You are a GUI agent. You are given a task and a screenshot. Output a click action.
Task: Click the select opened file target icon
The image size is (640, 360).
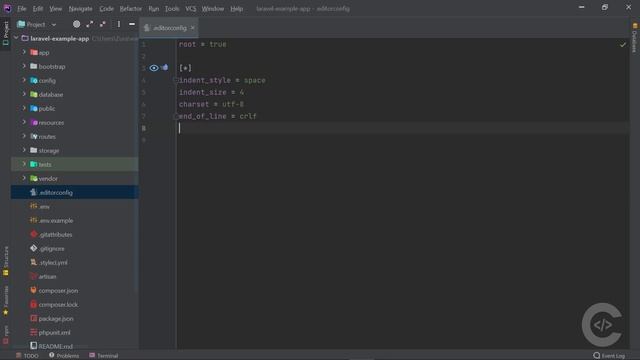coord(76,24)
